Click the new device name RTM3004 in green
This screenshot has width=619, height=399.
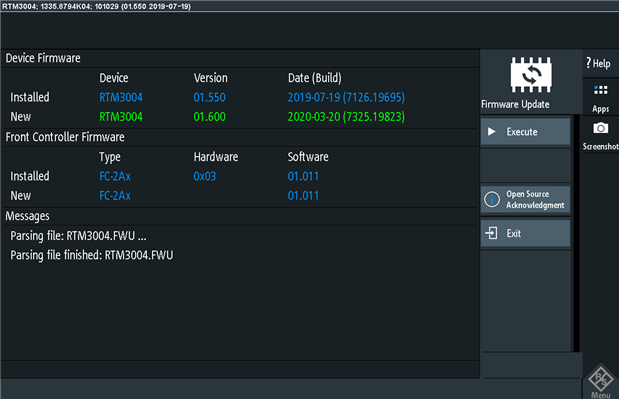pyautogui.click(x=121, y=117)
